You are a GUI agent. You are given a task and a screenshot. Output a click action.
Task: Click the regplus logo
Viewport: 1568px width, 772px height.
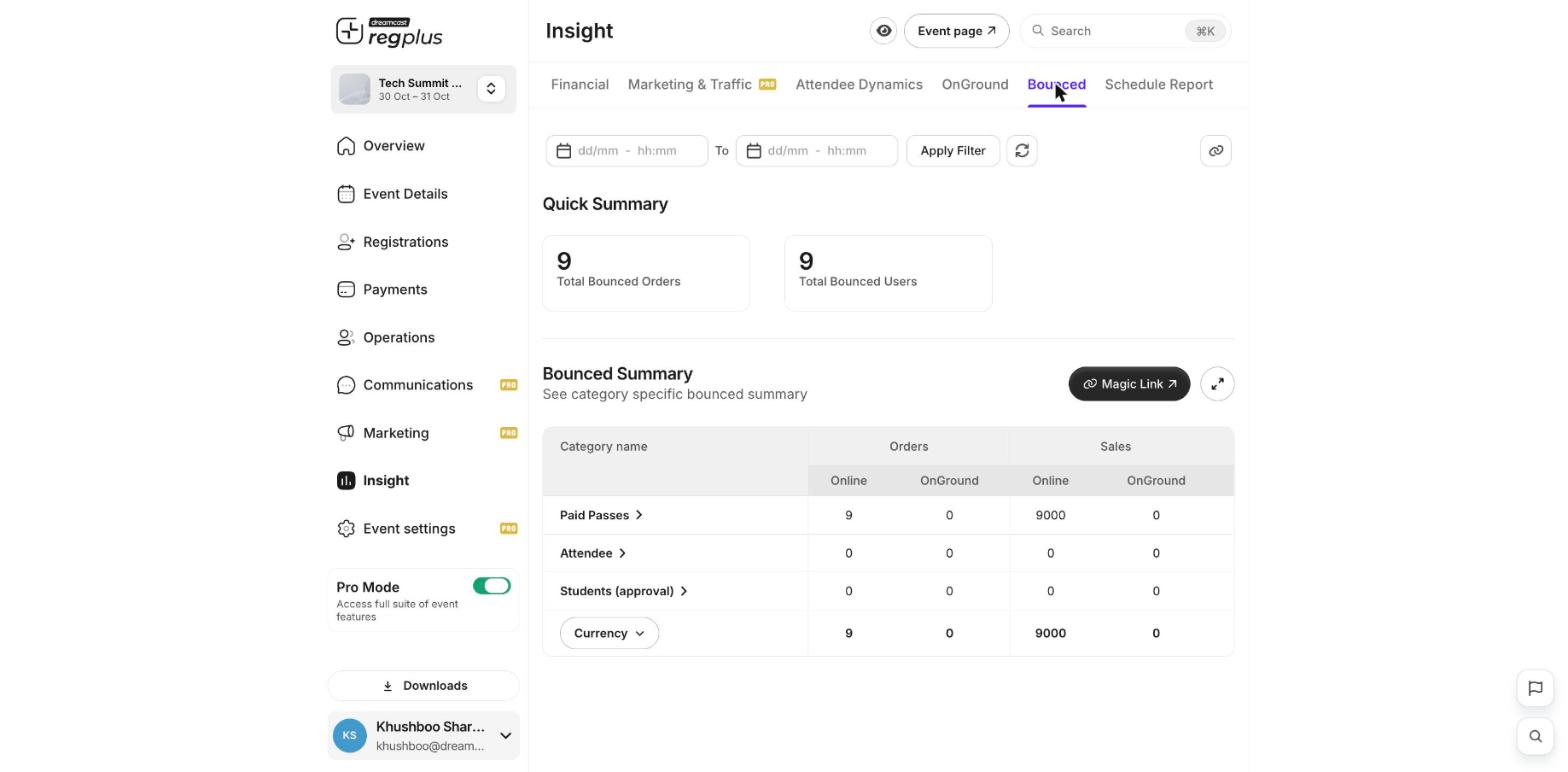pos(389,32)
